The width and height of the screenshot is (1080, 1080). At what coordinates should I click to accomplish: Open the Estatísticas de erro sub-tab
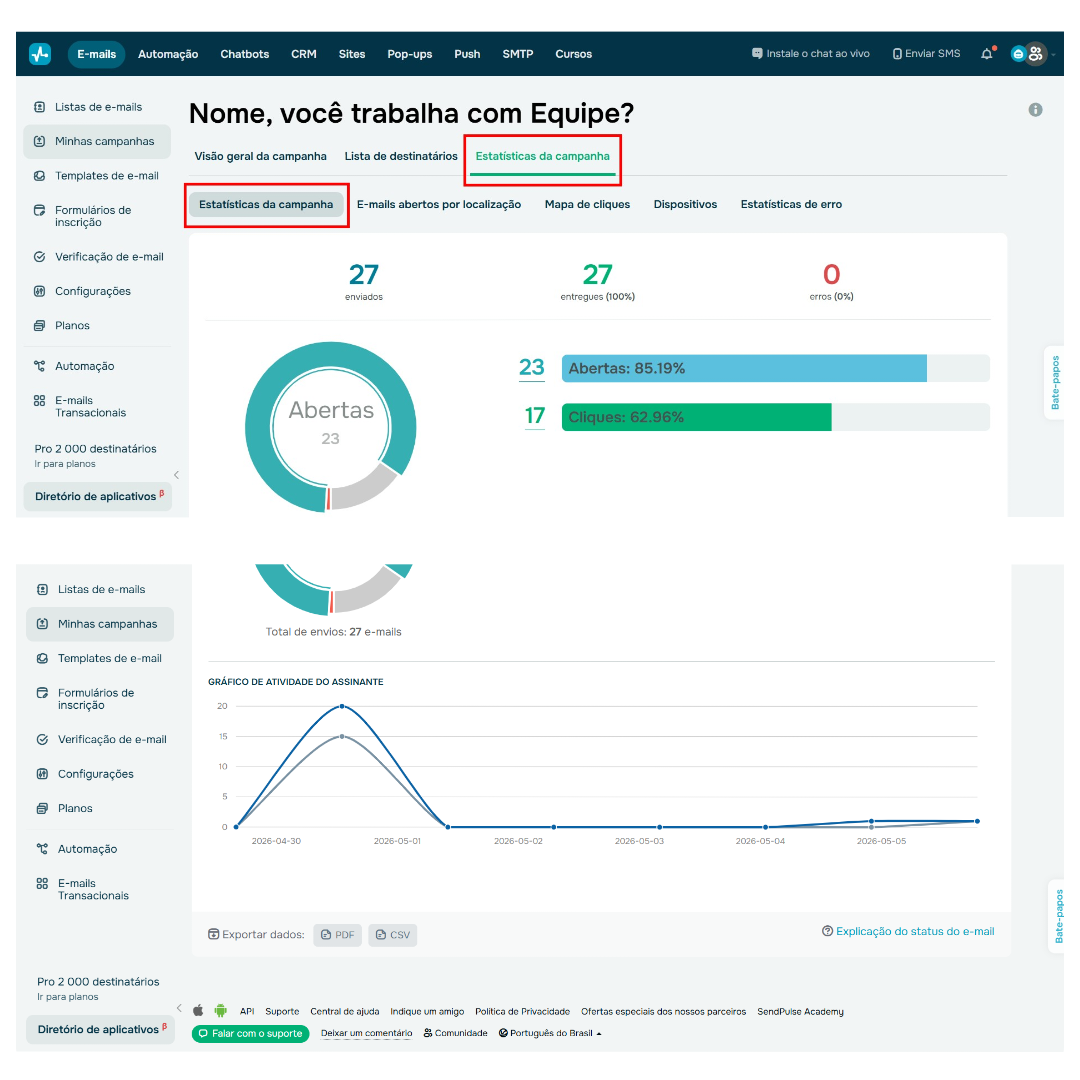pyautogui.click(x=791, y=205)
